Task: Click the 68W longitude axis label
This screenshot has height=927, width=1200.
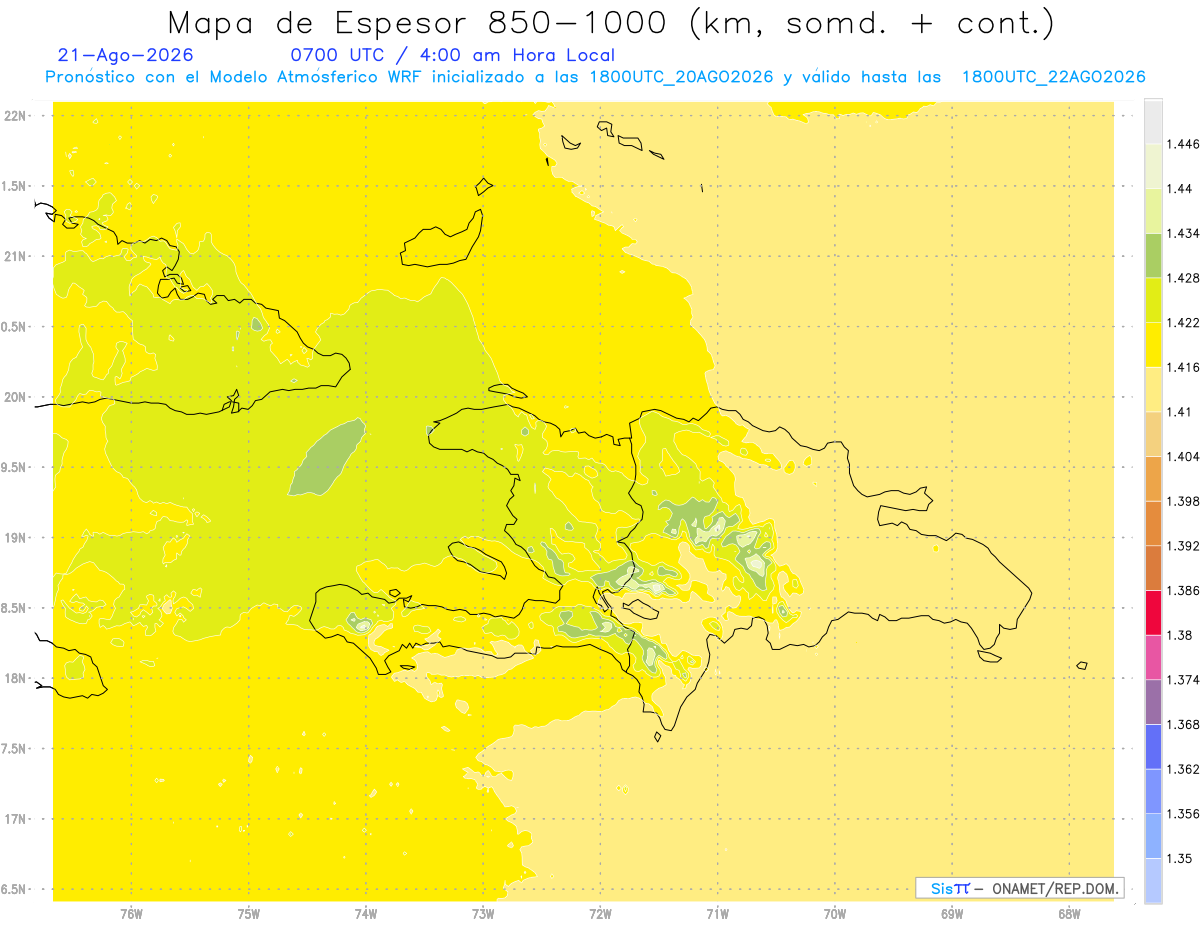Action: pyautogui.click(x=1069, y=914)
